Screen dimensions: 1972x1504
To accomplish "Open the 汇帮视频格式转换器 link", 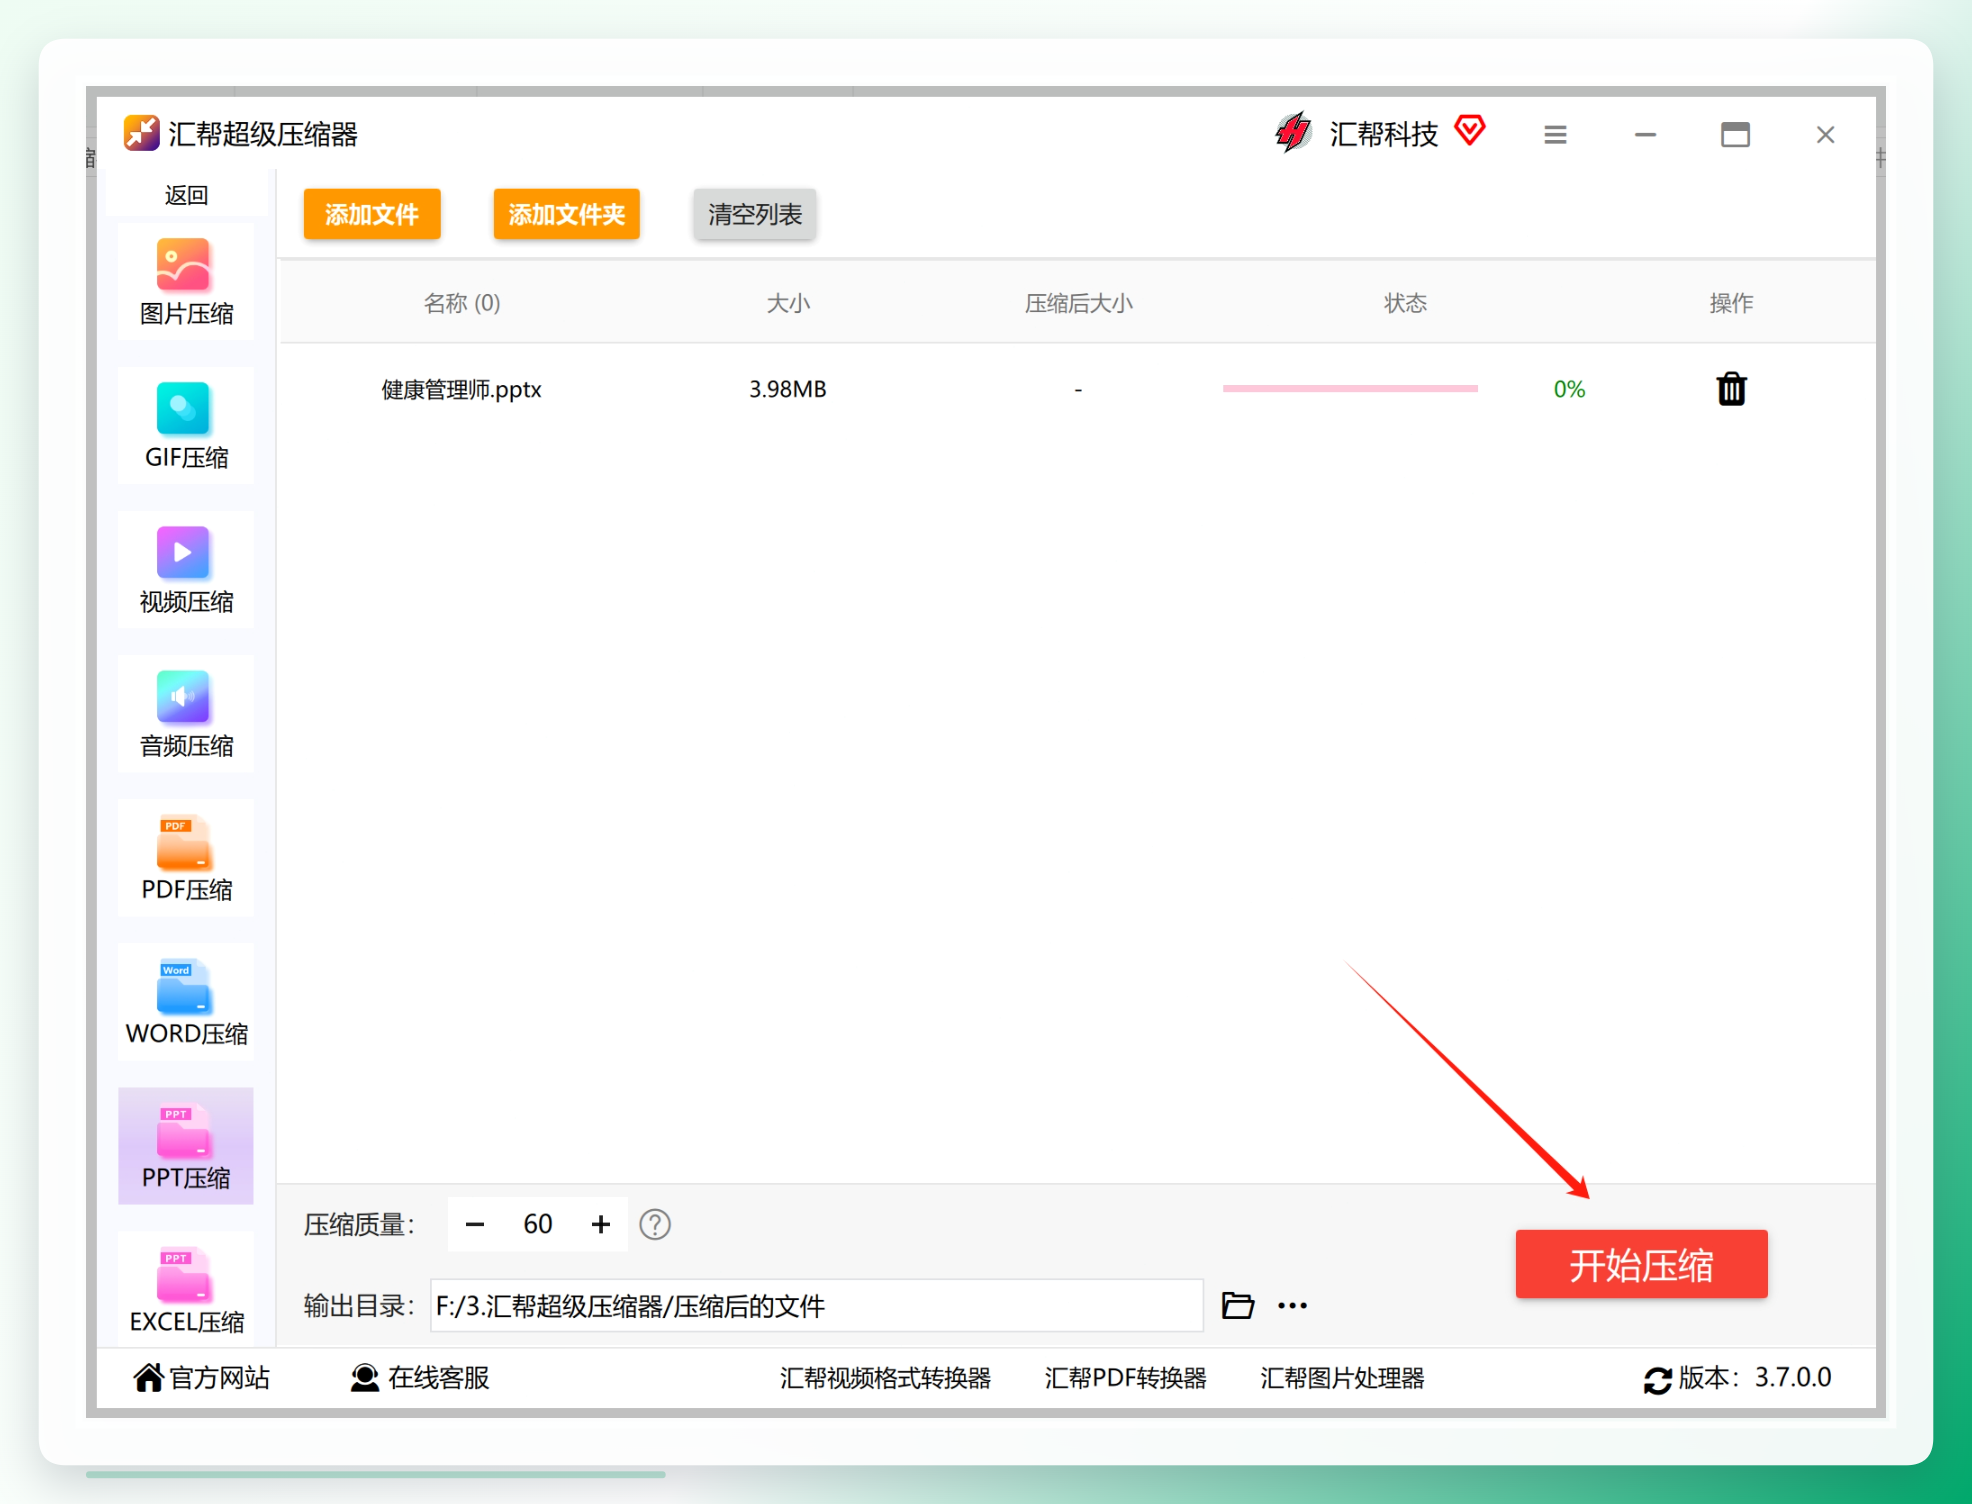I will (x=885, y=1378).
